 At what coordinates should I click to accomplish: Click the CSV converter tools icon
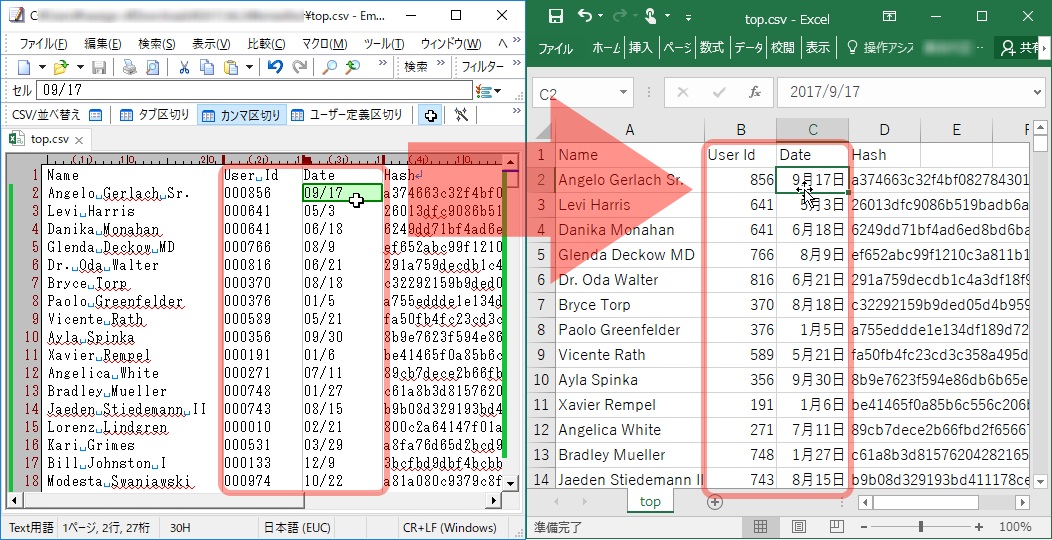[x=461, y=115]
